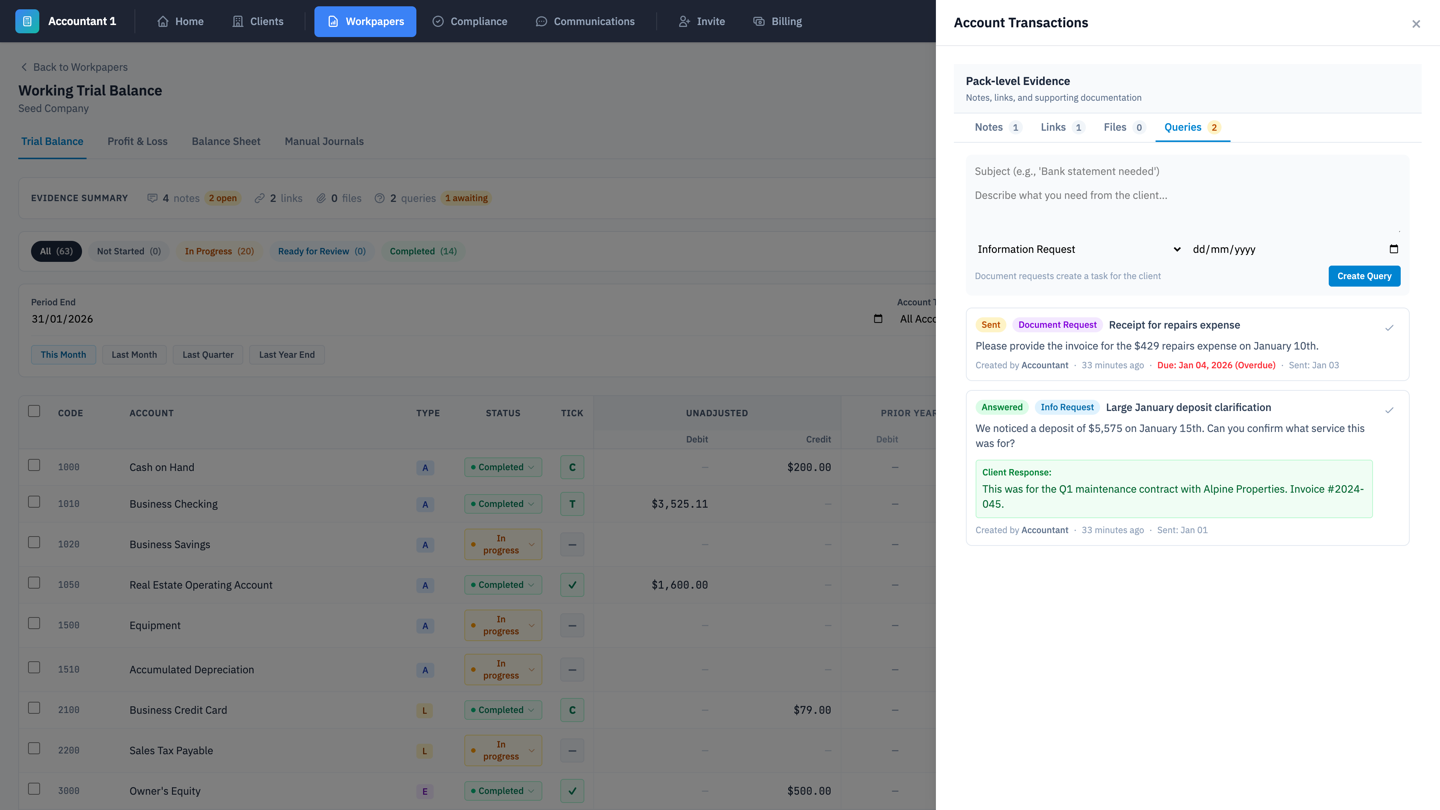Click the Accountant 1 logo icon
This screenshot has width=1440, height=810.
(x=27, y=21)
